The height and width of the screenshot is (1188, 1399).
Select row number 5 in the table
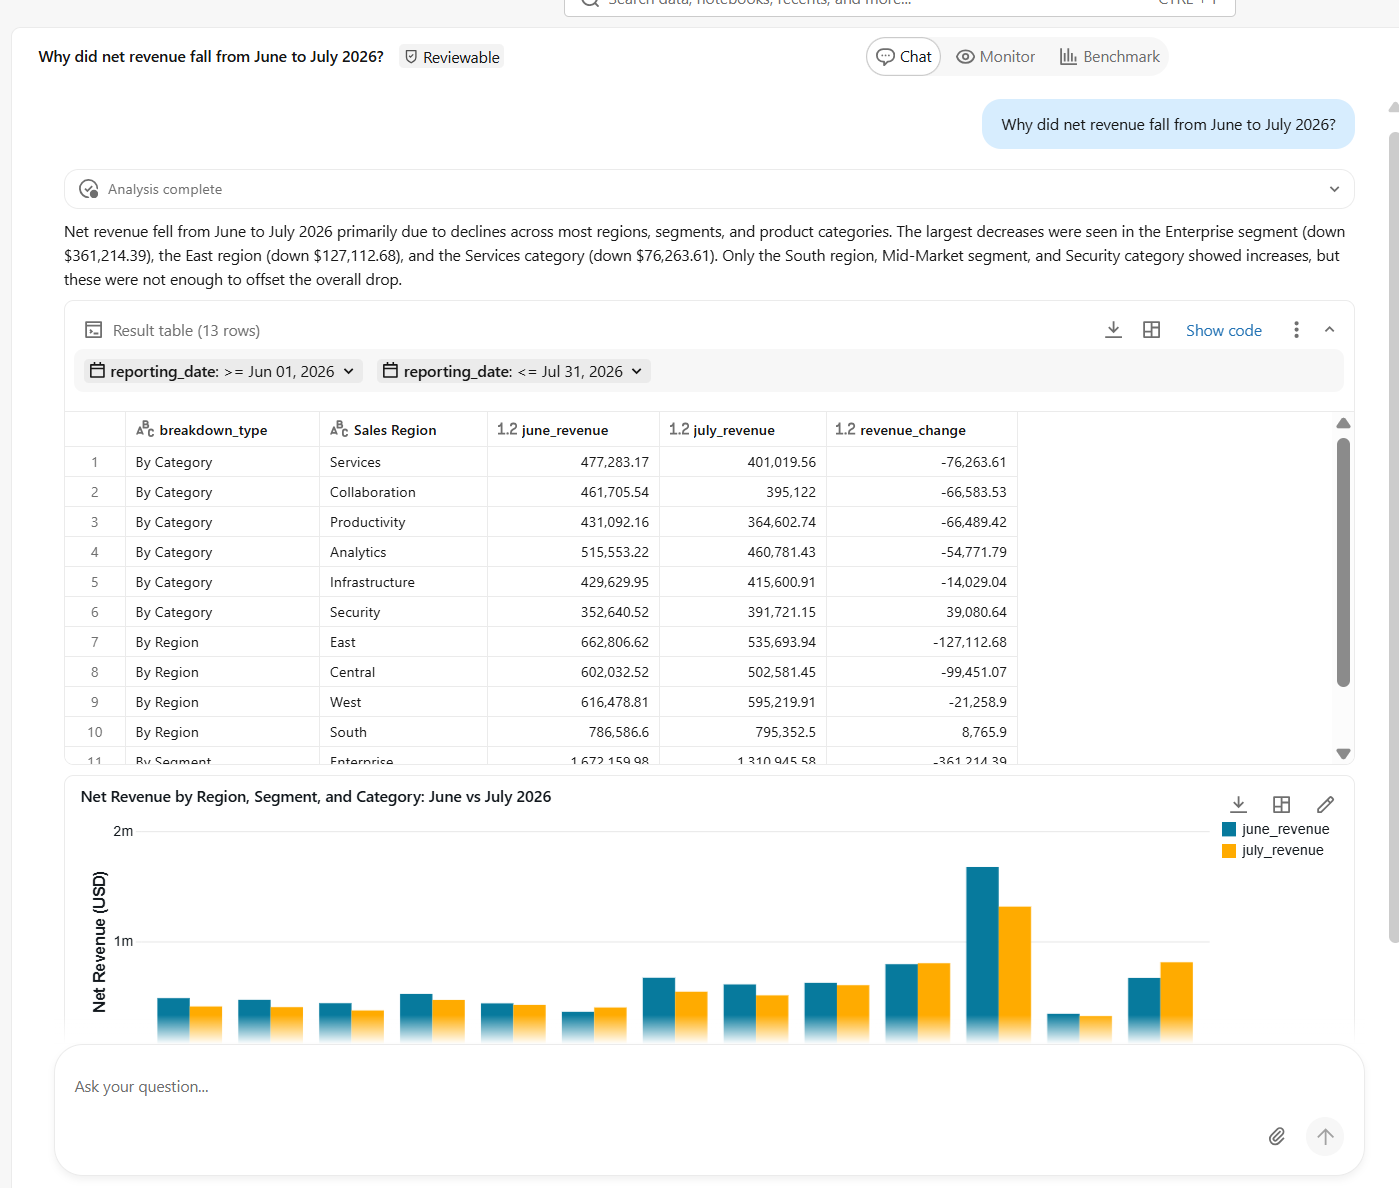pos(95,582)
